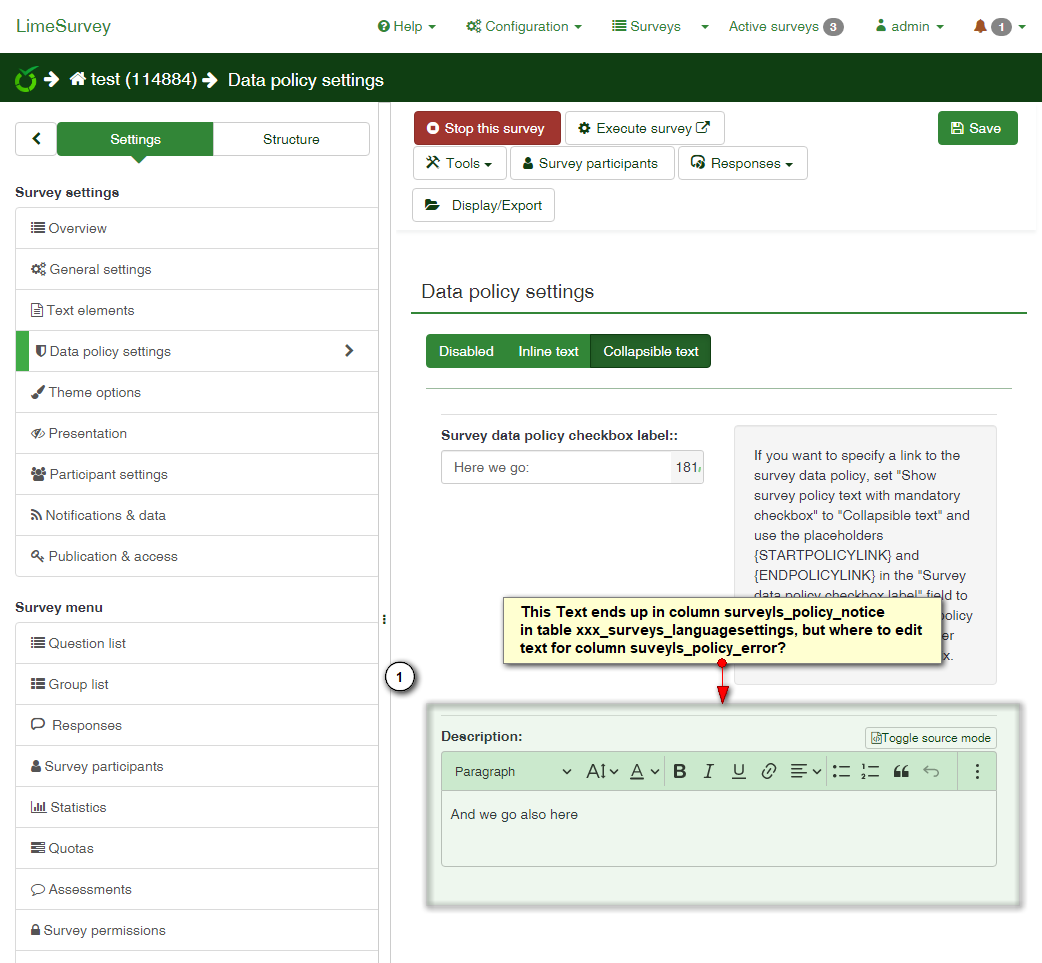This screenshot has height=963, width=1042.
Task: Apply italic formatting in the editor
Action: pyautogui.click(x=709, y=771)
